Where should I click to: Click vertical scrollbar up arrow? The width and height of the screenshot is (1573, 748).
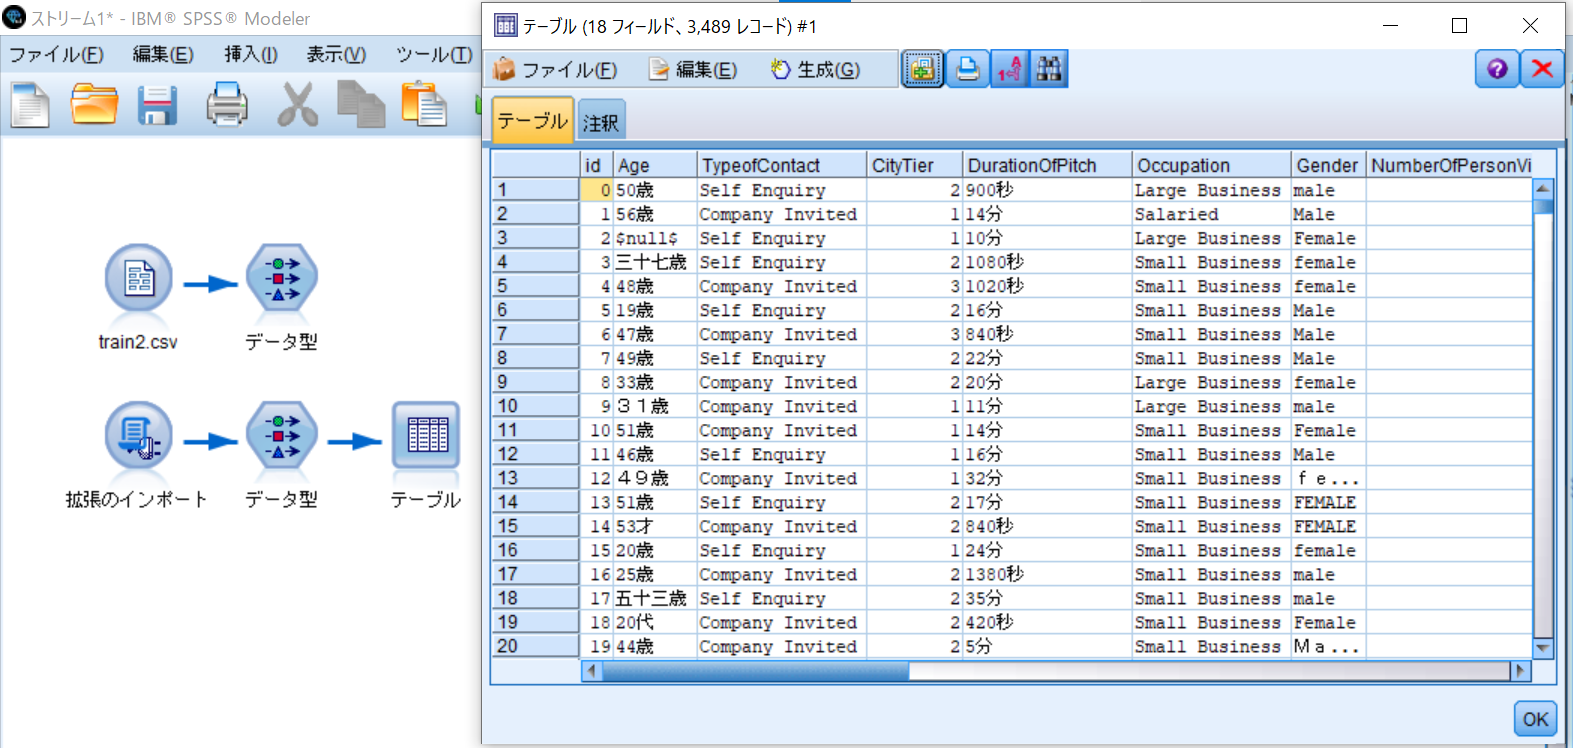click(1543, 188)
